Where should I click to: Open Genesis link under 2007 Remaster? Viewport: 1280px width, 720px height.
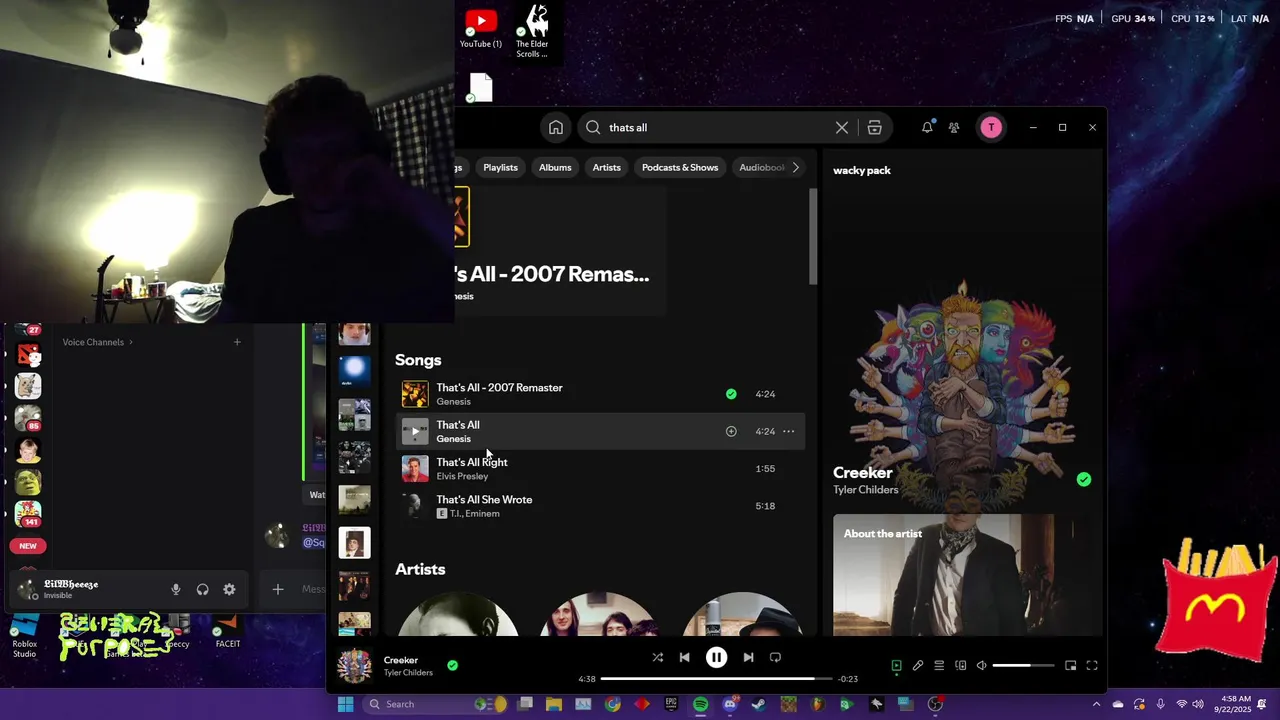click(453, 401)
